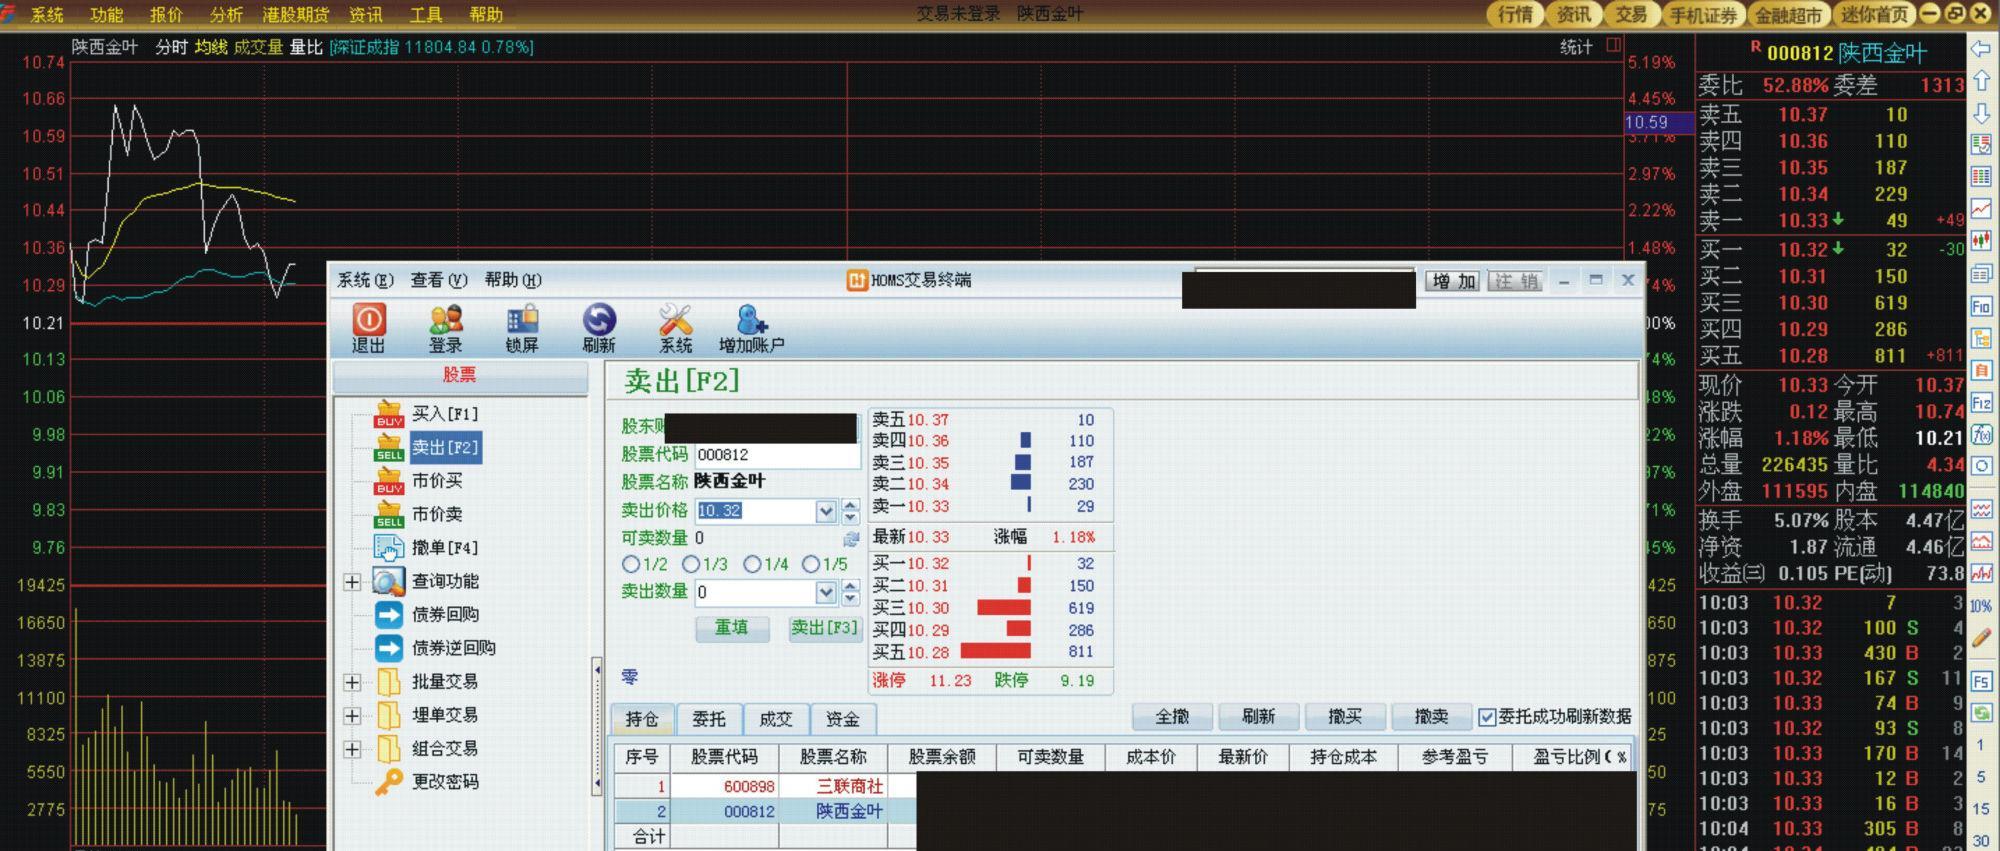The height and width of the screenshot is (851, 2000).
Task: Open 分析 menu in main window
Action: (x=226, y=15)
